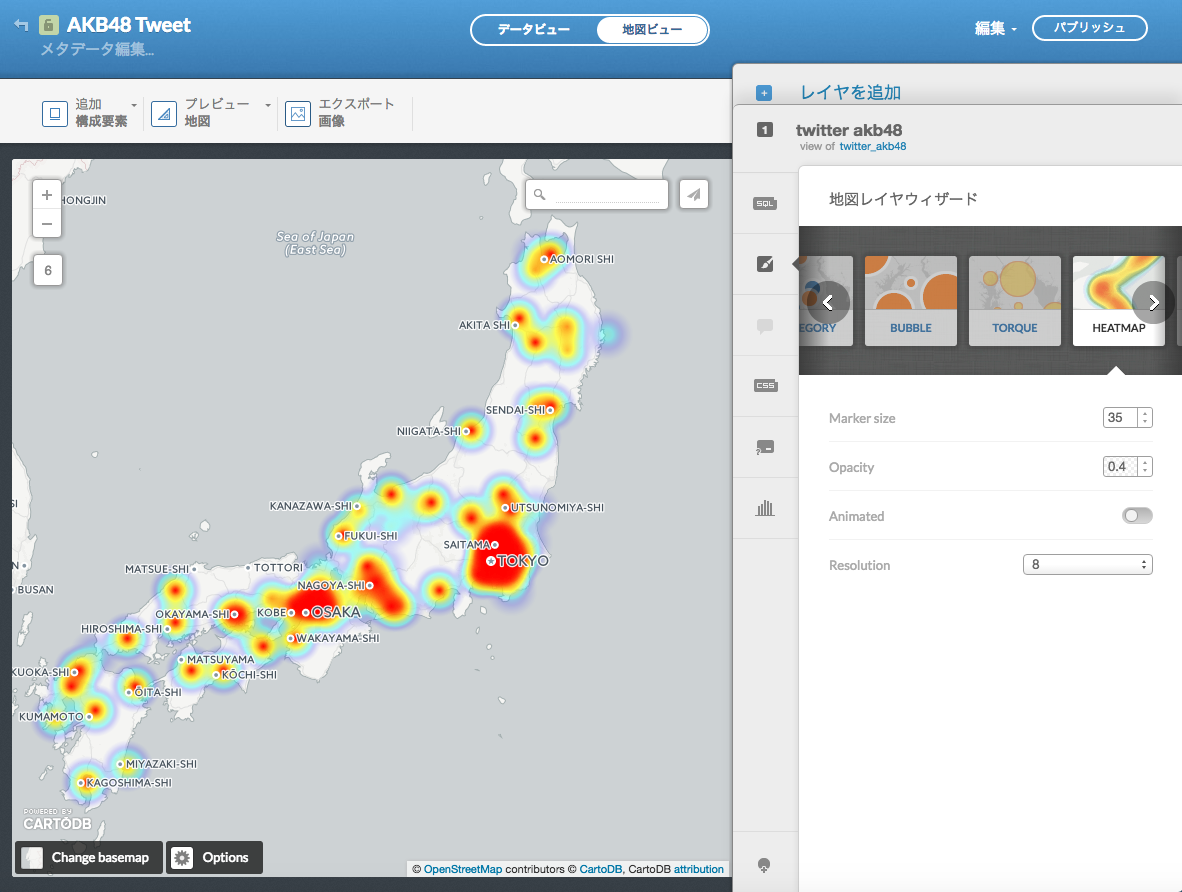Image resolution: width=1182 pixels, height=892 pixels.
Task: Select the TORQUE wizard type
Action: click(x=1015, y=301)
